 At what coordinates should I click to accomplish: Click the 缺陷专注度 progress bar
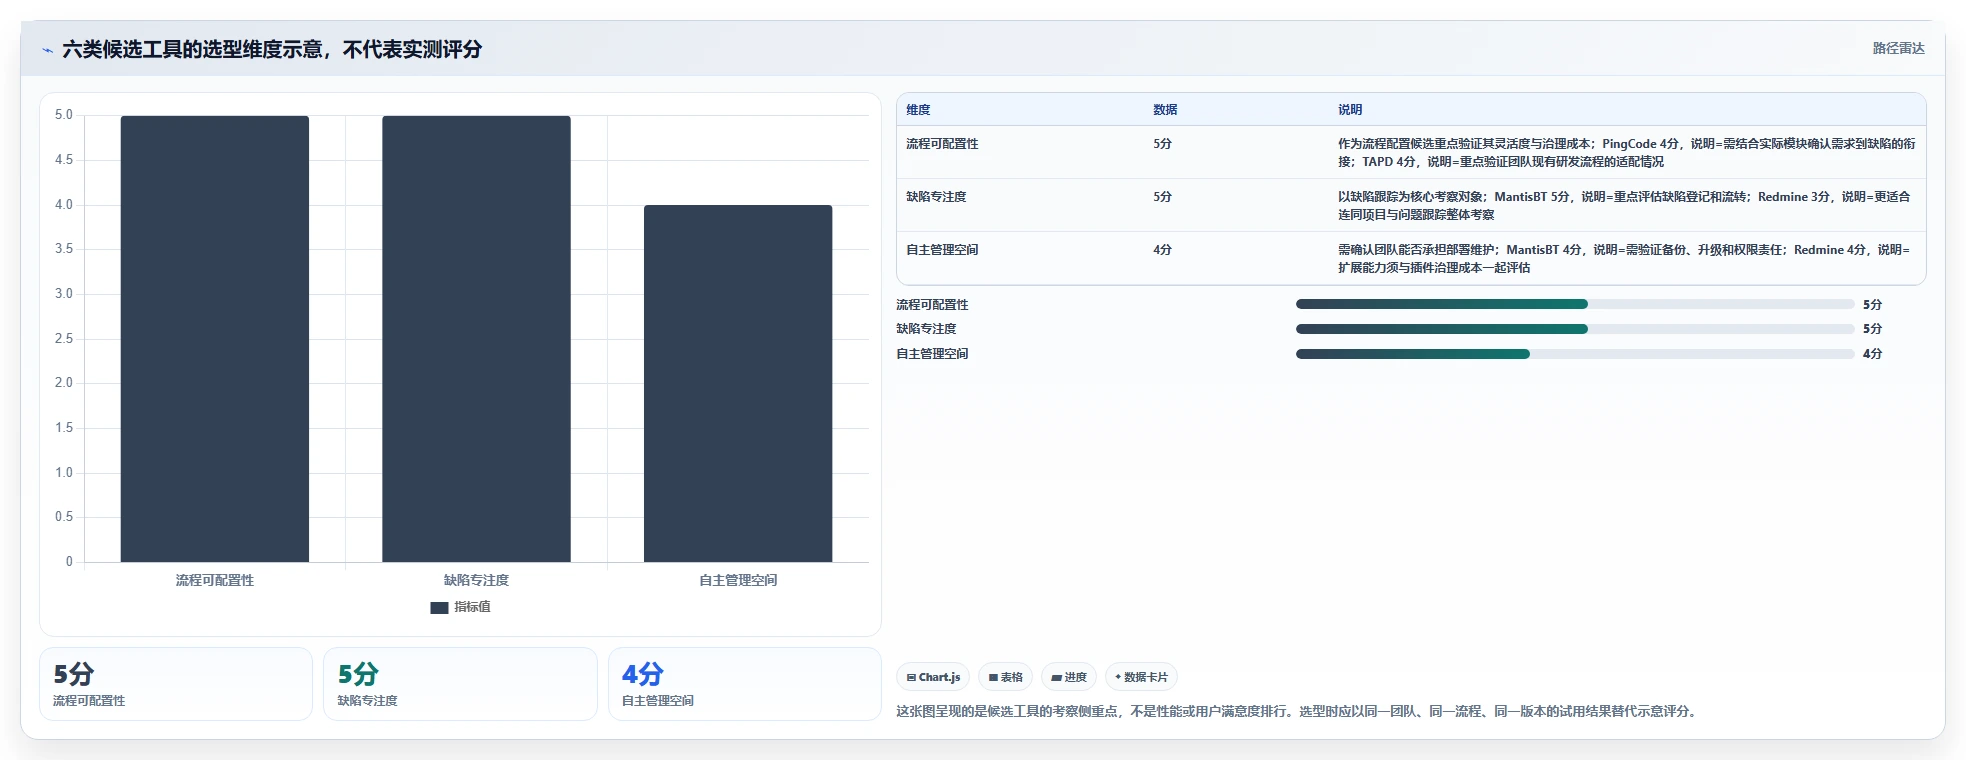click(1574, 329)
